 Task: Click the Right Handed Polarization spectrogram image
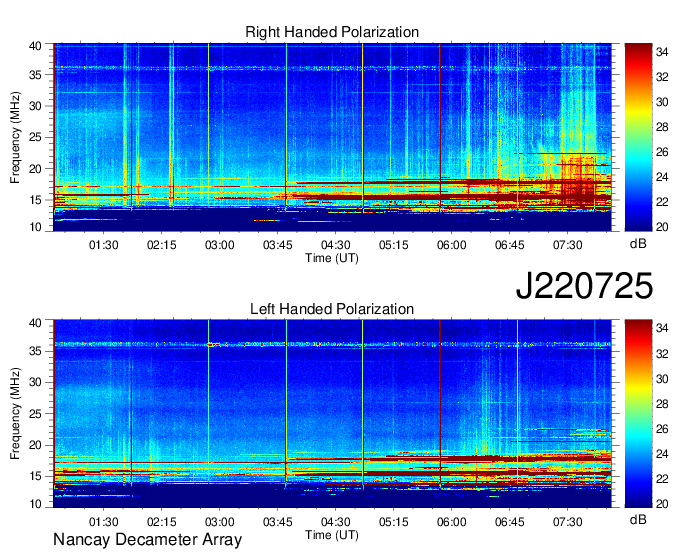[332, 137]
